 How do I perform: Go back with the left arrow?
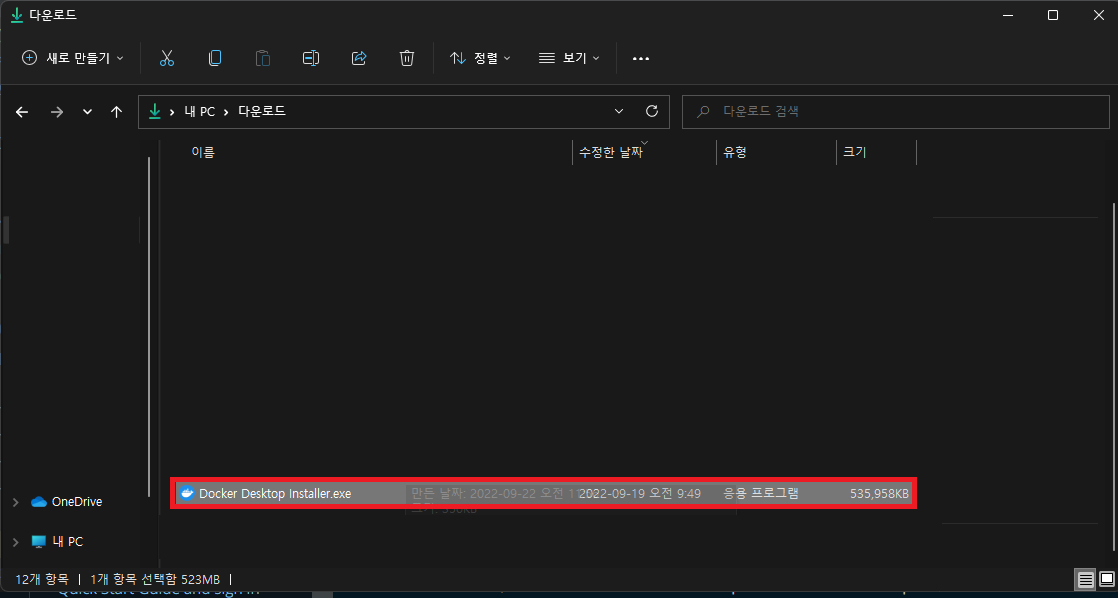22,112
